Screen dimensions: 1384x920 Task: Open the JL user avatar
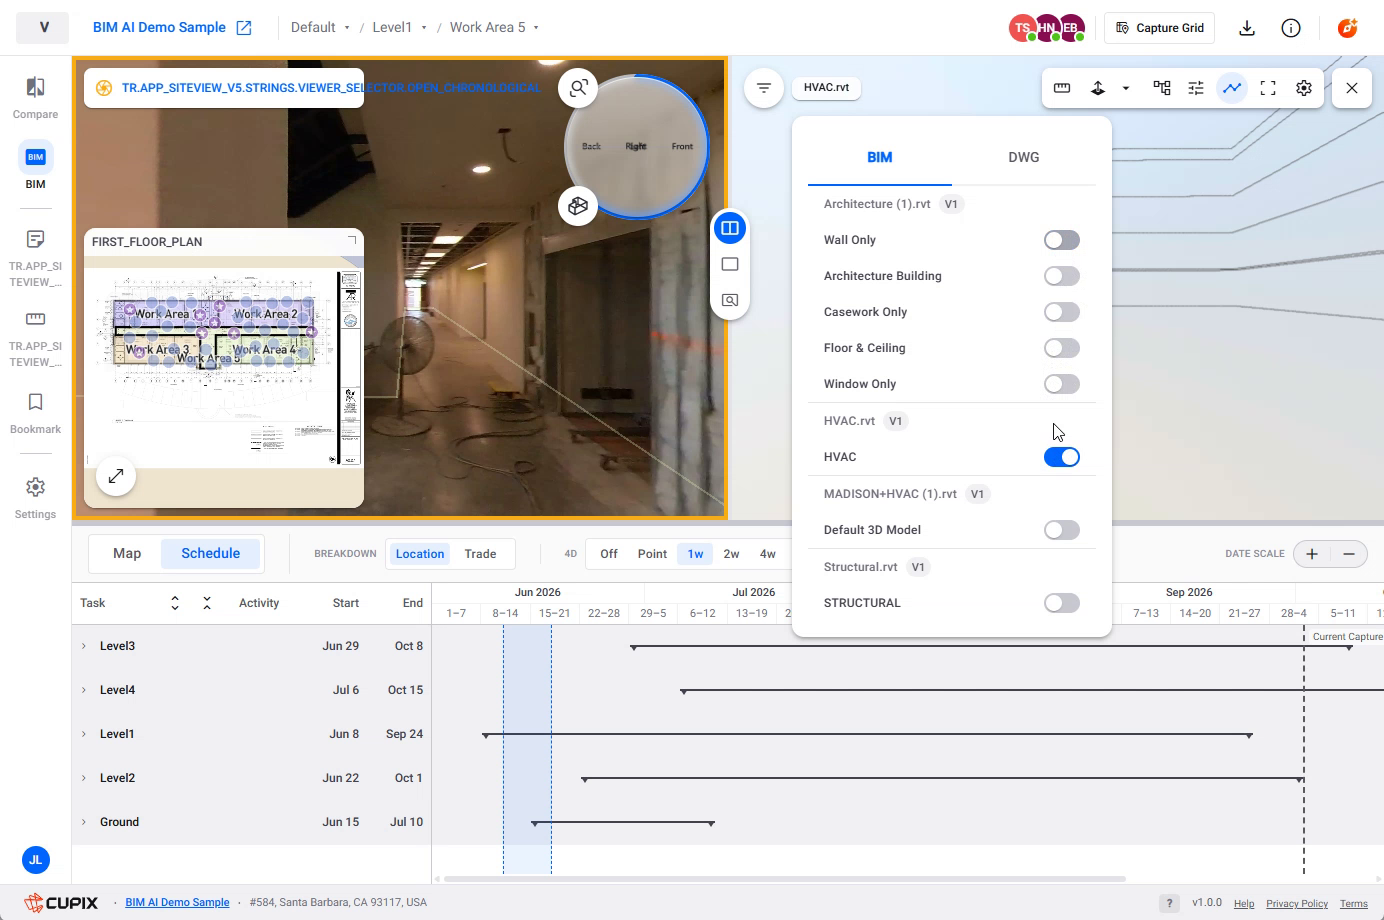[35, 860]
